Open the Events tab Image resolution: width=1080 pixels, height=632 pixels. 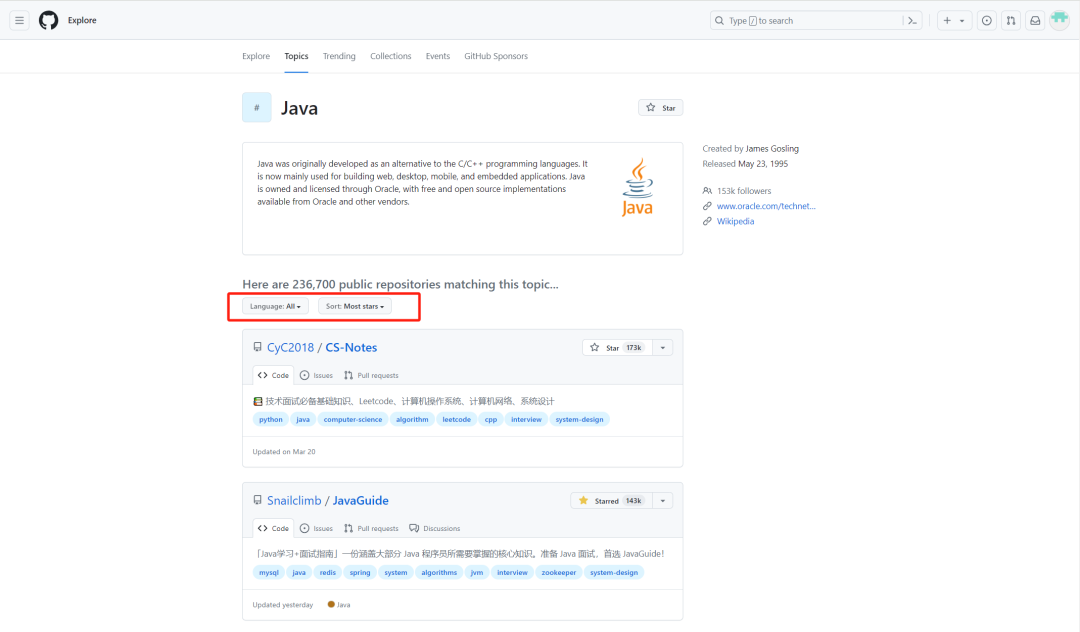437,56
